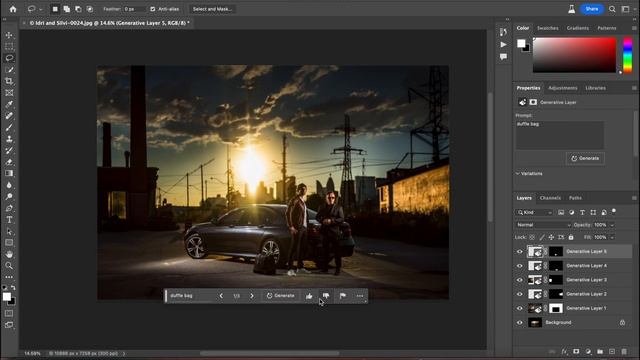This screenshot has width=640, height=360.
Task: Open the Fill dropdown arrow
Action: [612, 237]
